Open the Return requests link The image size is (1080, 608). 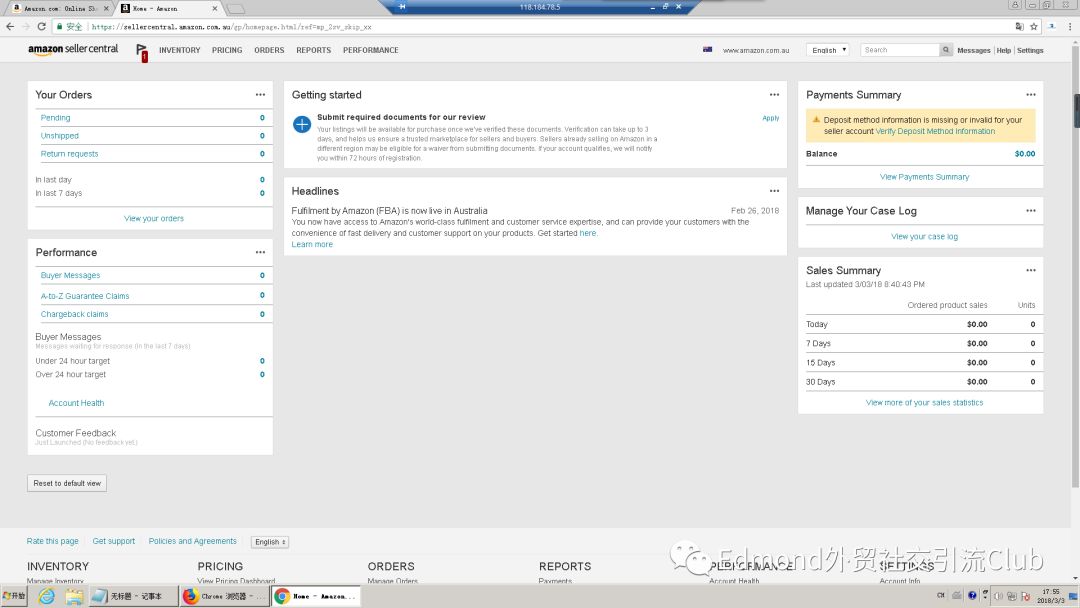pyautogui.click(x=69, y=154)
